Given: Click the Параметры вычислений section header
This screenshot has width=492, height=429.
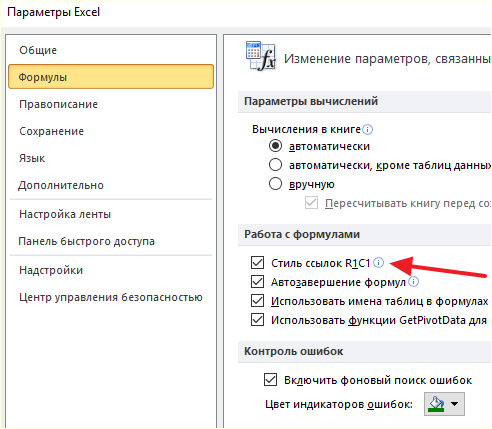Looking at the screenshot, I should coord(311,101).
